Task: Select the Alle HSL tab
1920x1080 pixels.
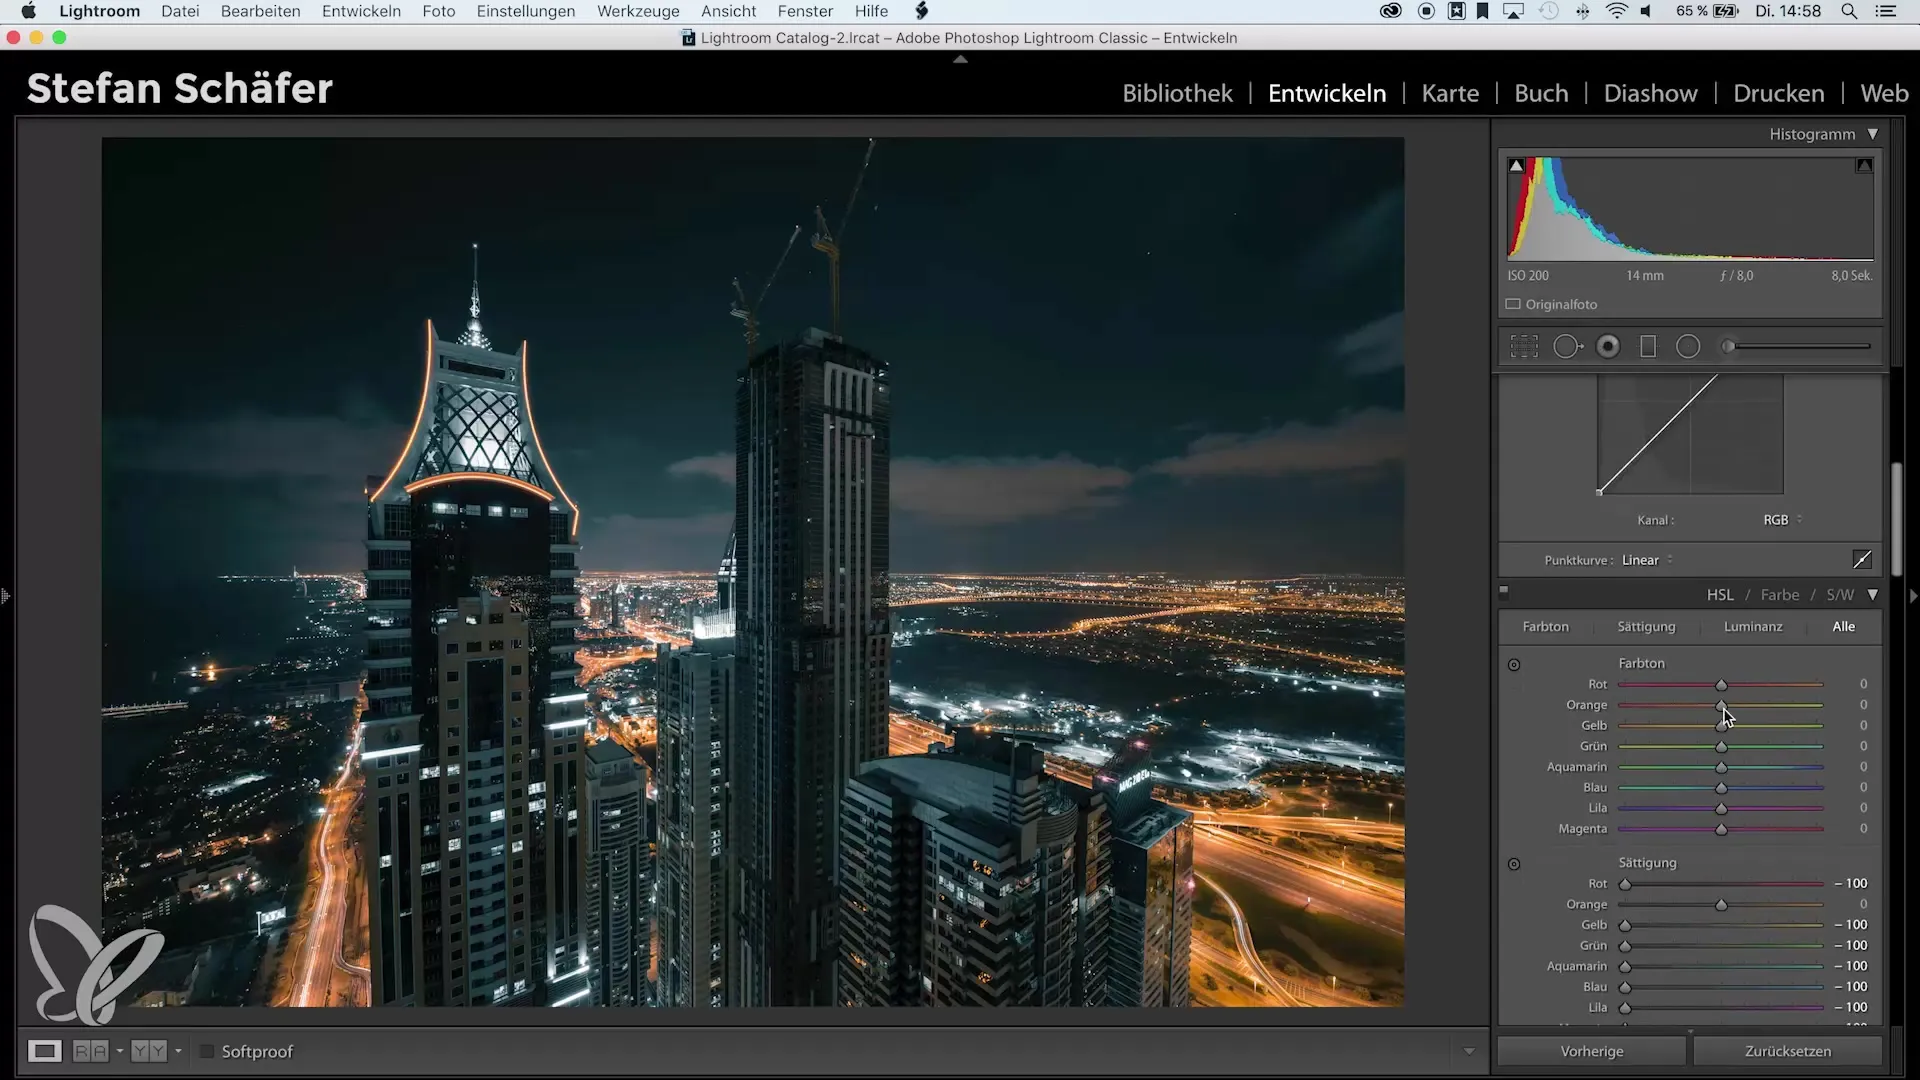Action: pos(1843,627)
